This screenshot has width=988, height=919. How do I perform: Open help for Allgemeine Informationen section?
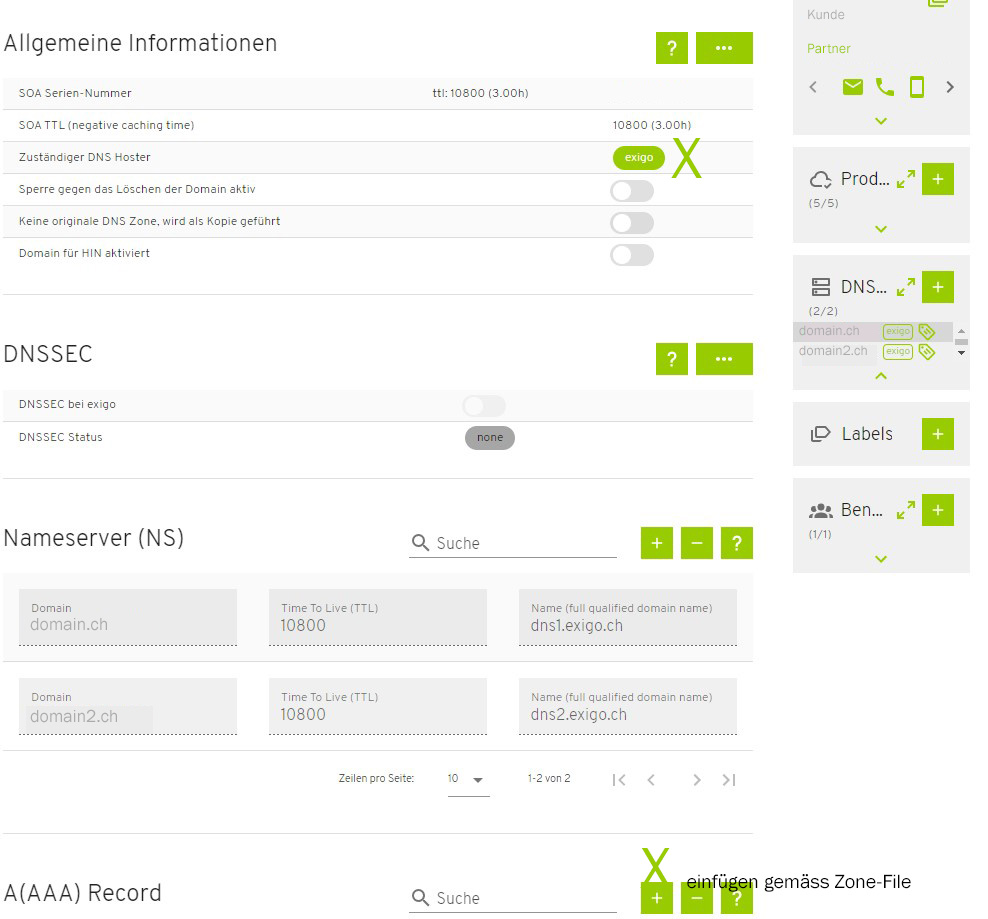(x=671, y=48)
